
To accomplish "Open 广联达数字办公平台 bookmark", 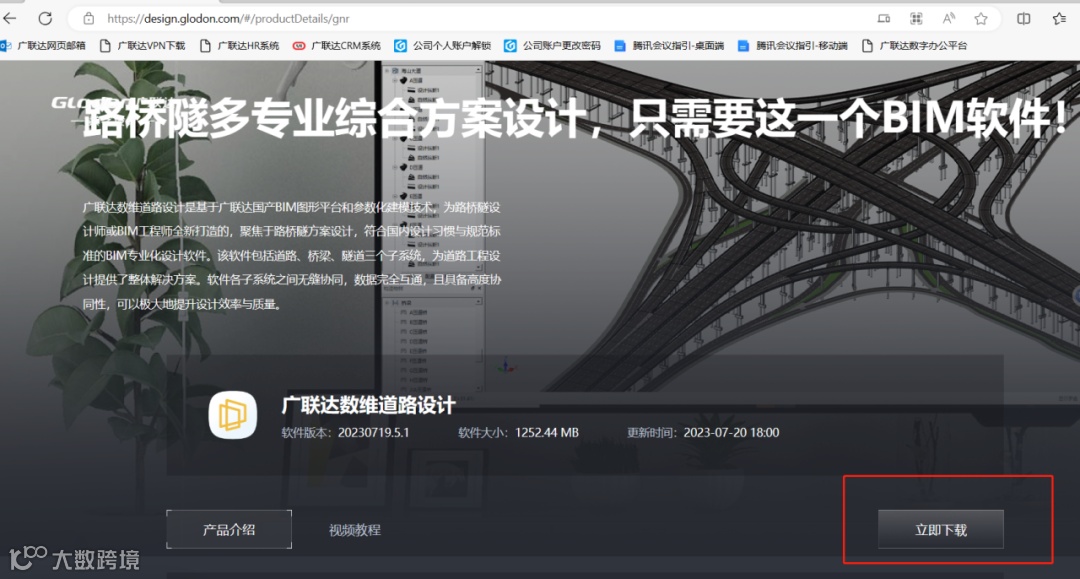I will [x=915, y=45].
